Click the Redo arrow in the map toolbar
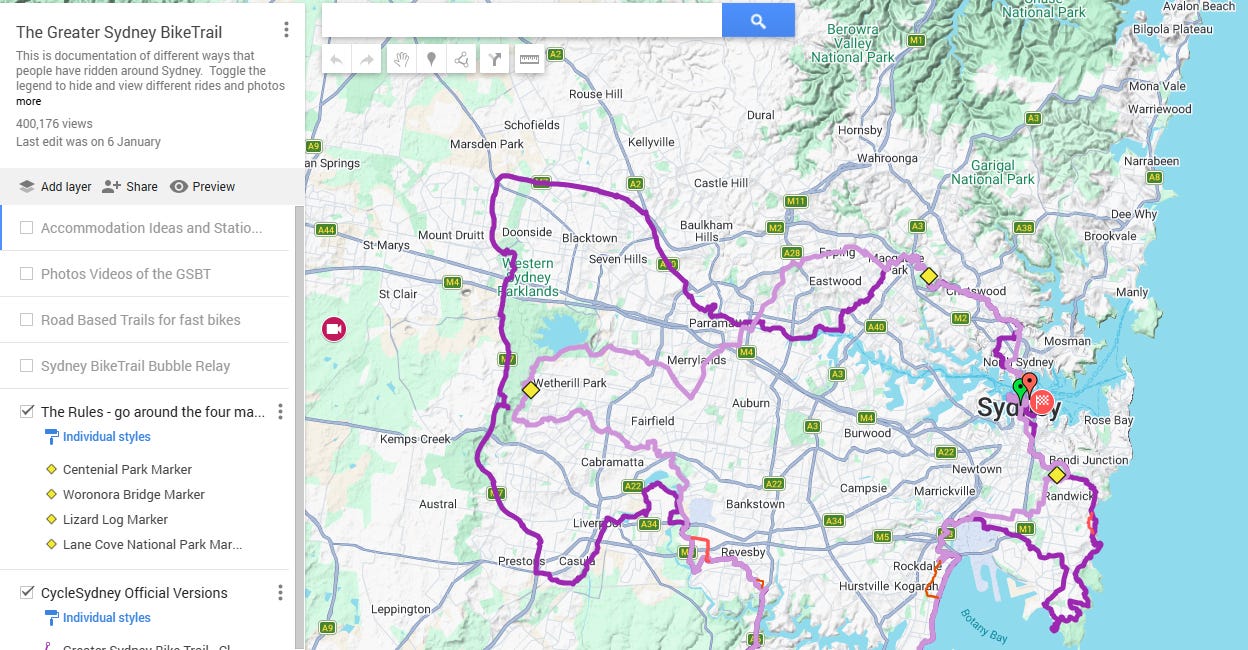 tap(367, 60)
